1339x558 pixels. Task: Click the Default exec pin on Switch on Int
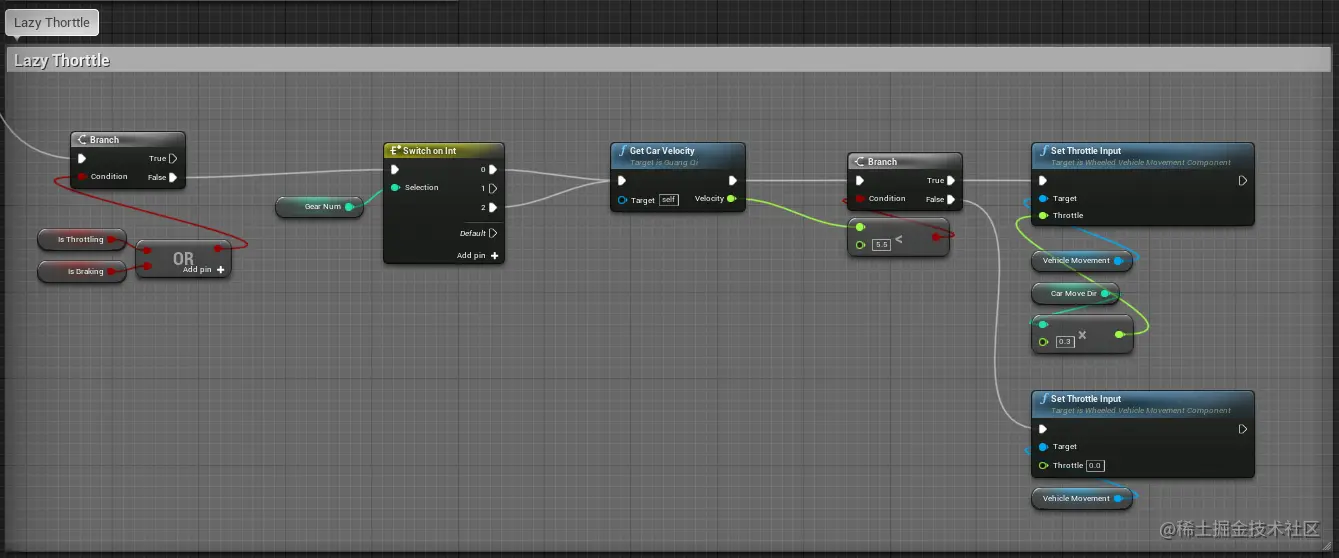click(x=493, y=233)
